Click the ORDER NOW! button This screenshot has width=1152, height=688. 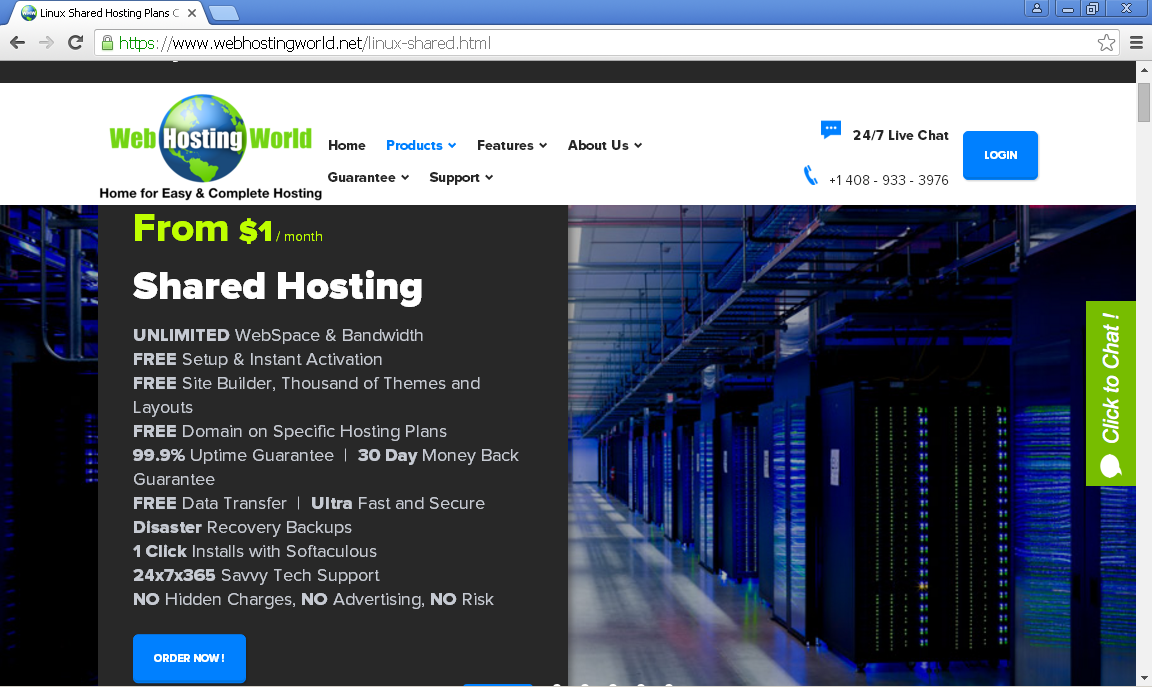tap(190, 659)
